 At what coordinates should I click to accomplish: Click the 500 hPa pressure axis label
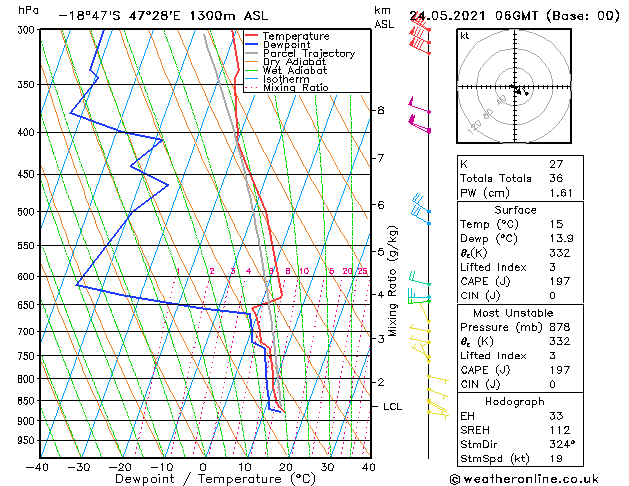coord(26,212)
